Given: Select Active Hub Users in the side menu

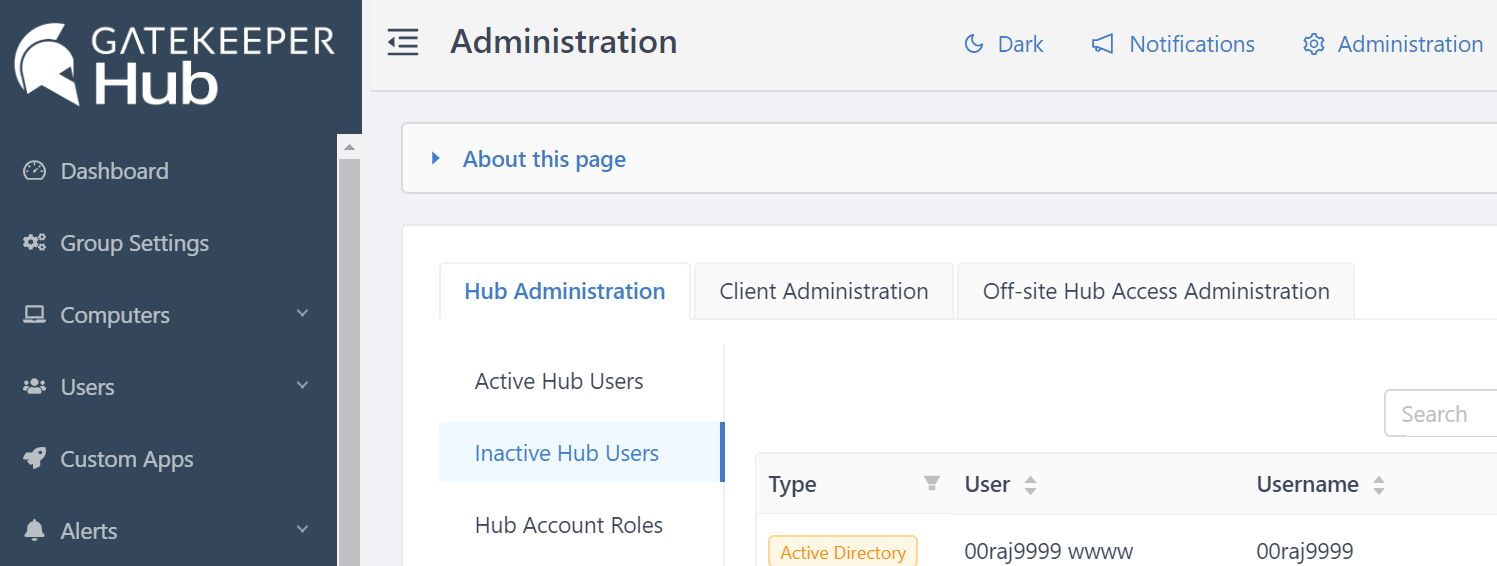Looking at the screenshot, I should 558,381.
